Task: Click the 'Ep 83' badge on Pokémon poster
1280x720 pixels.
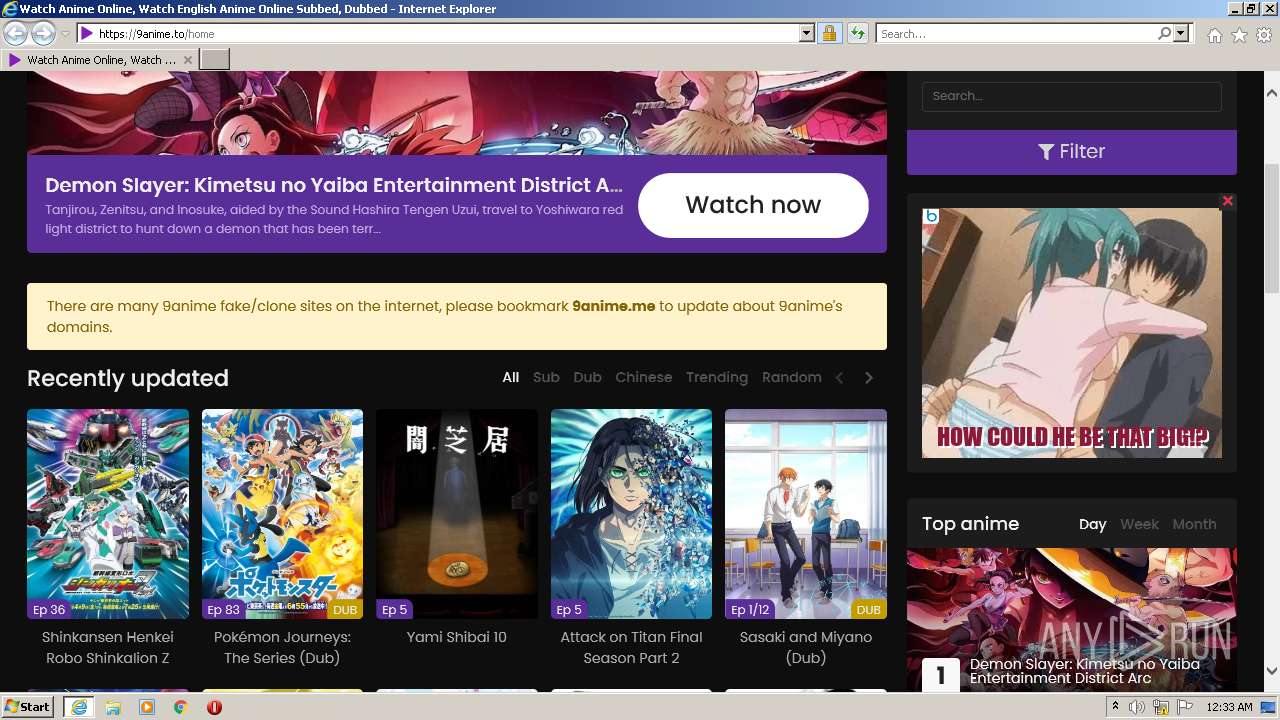Action: [x=224, y=609]
